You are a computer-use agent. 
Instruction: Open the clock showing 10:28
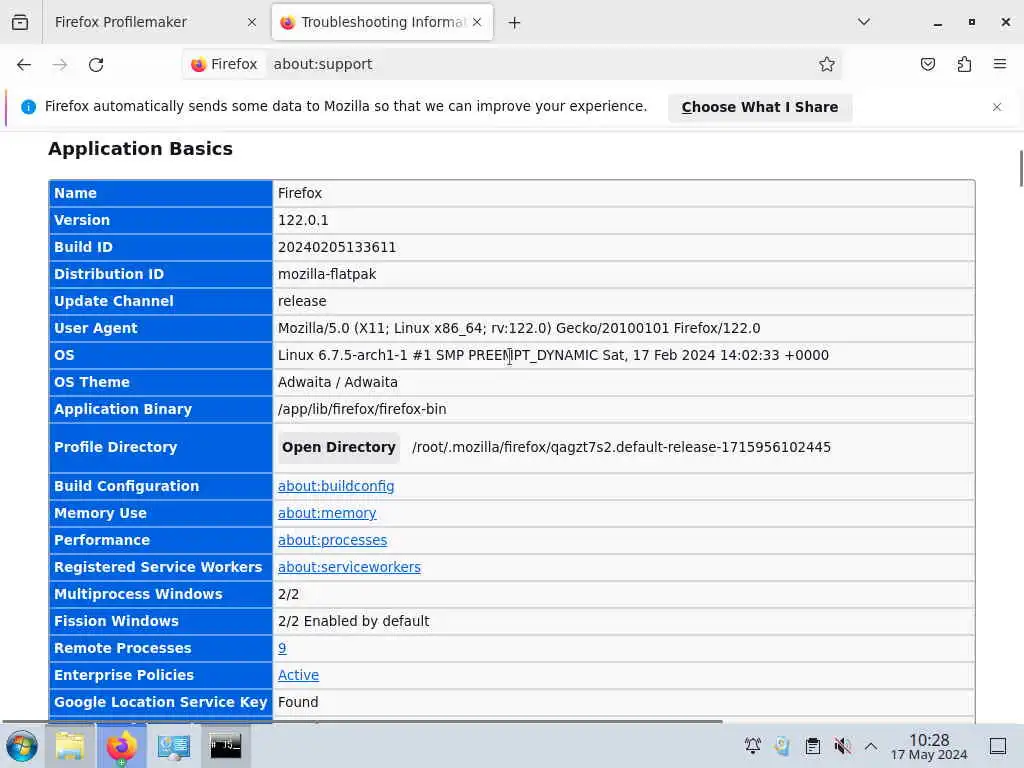click(x=929, y=746)
